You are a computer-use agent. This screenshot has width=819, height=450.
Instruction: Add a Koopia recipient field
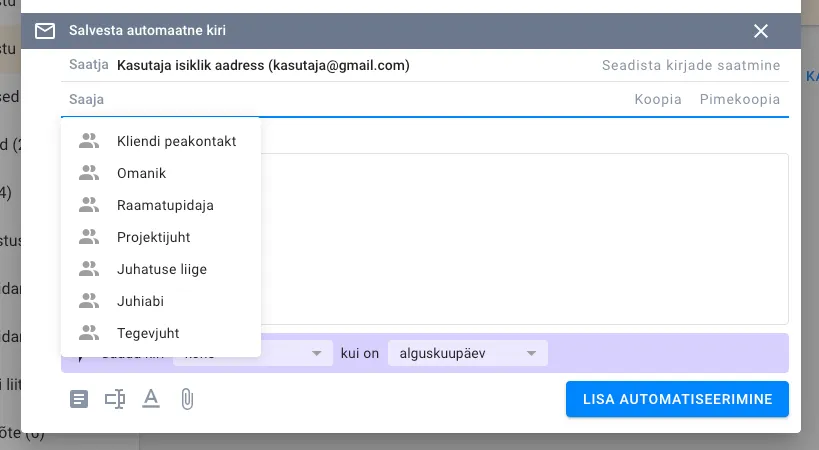tap(658, 99)
